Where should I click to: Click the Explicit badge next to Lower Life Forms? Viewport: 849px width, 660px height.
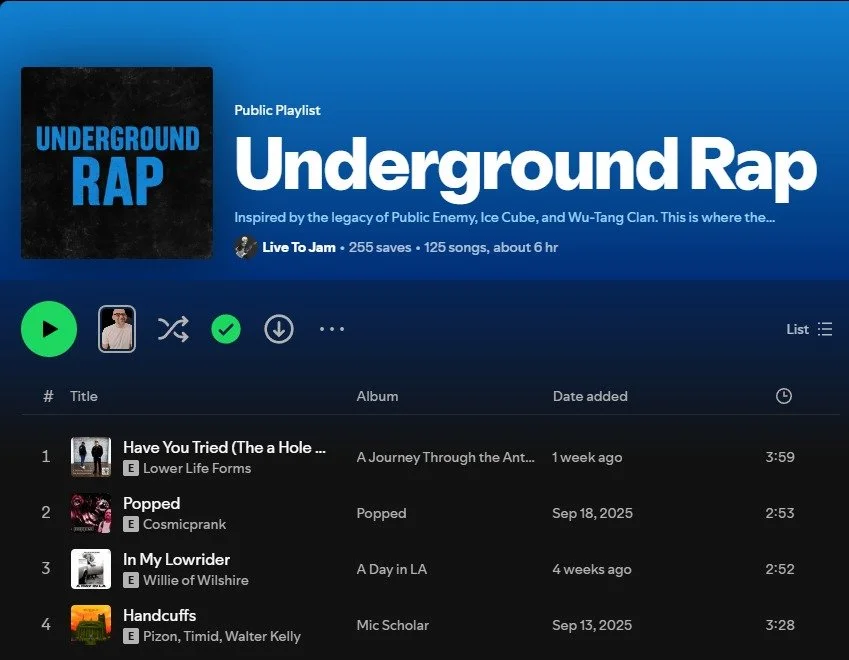(x=131, y=468)
